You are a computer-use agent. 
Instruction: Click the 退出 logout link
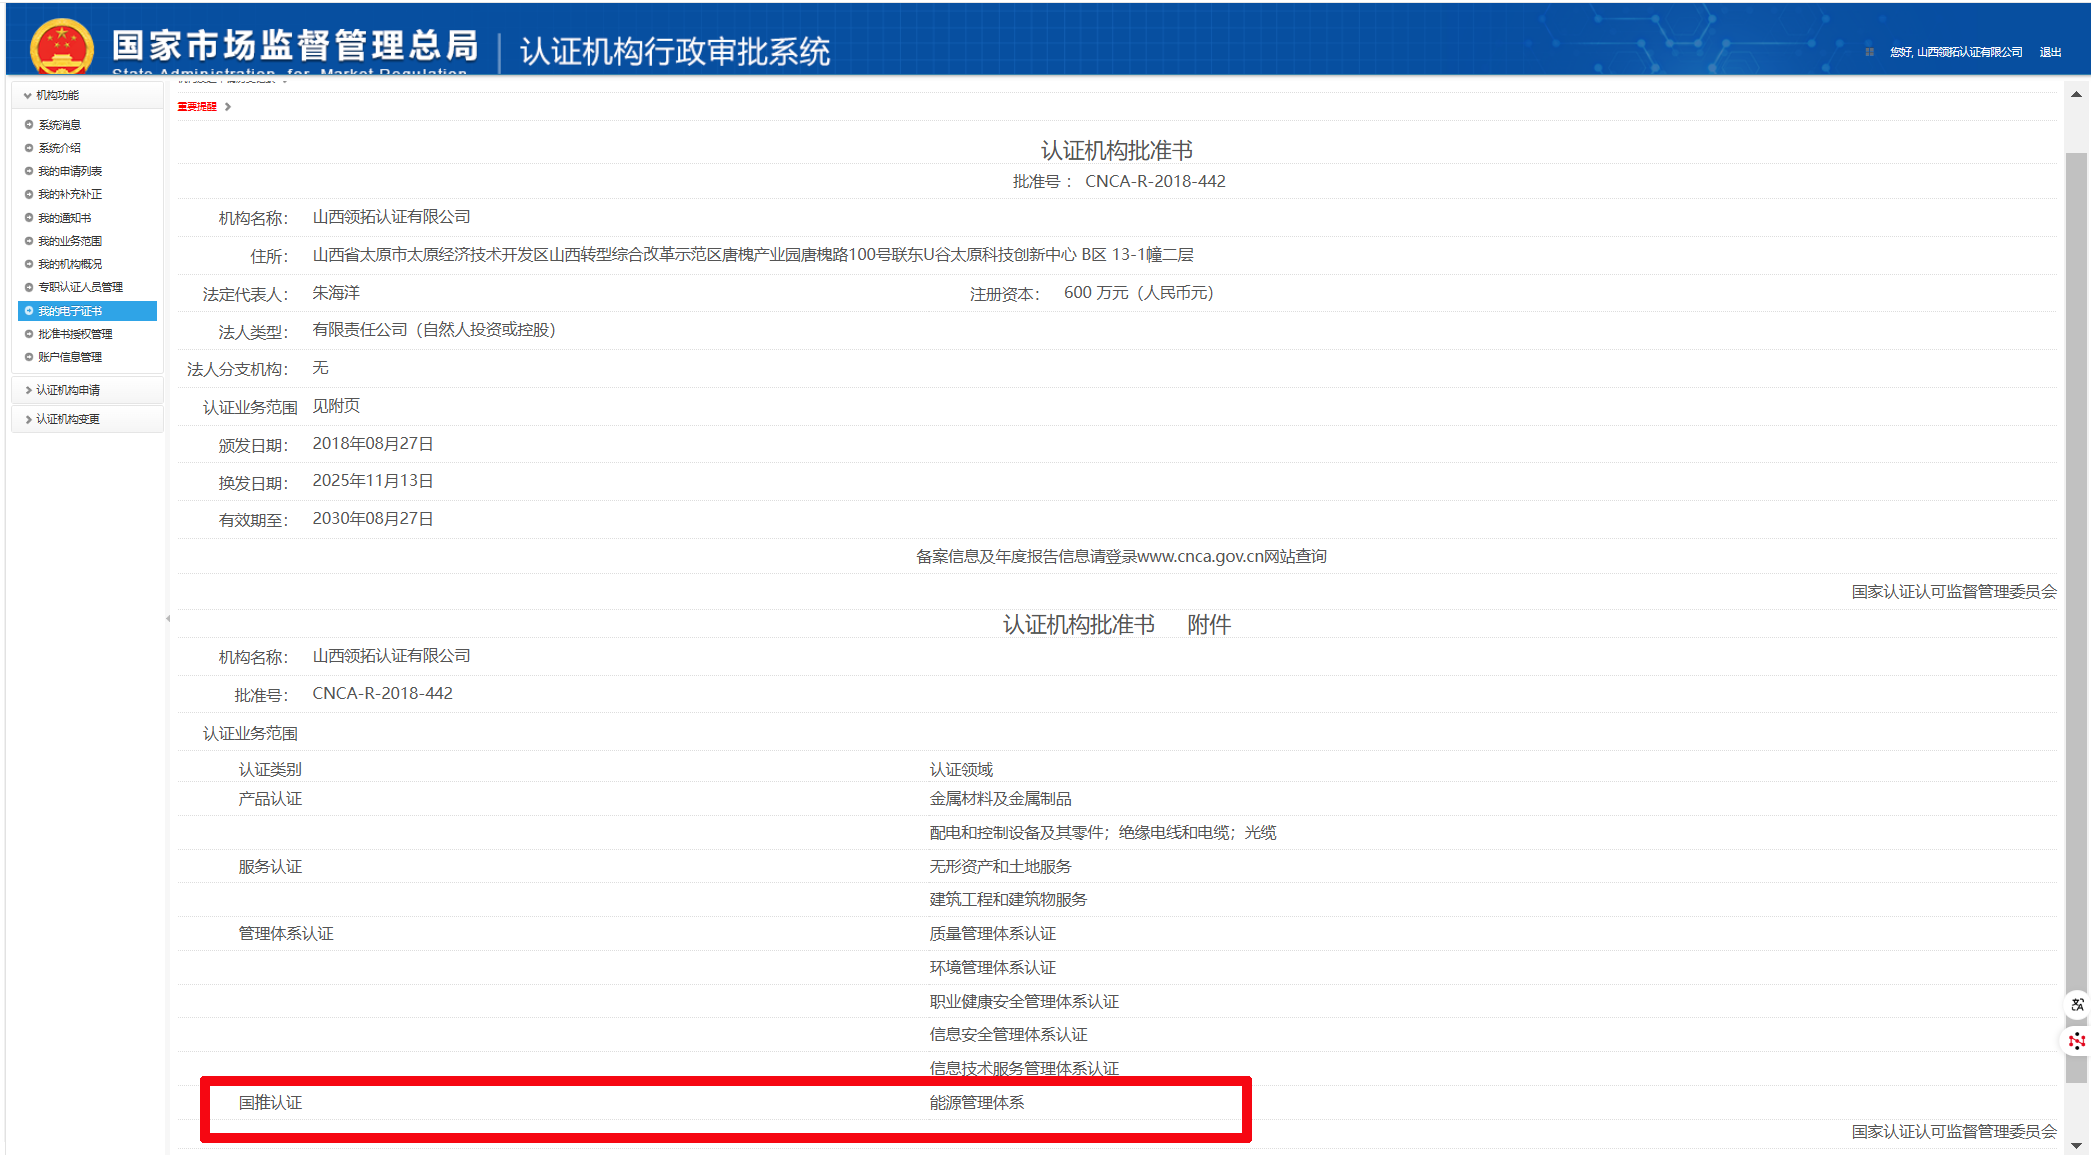coord(2050,52)
